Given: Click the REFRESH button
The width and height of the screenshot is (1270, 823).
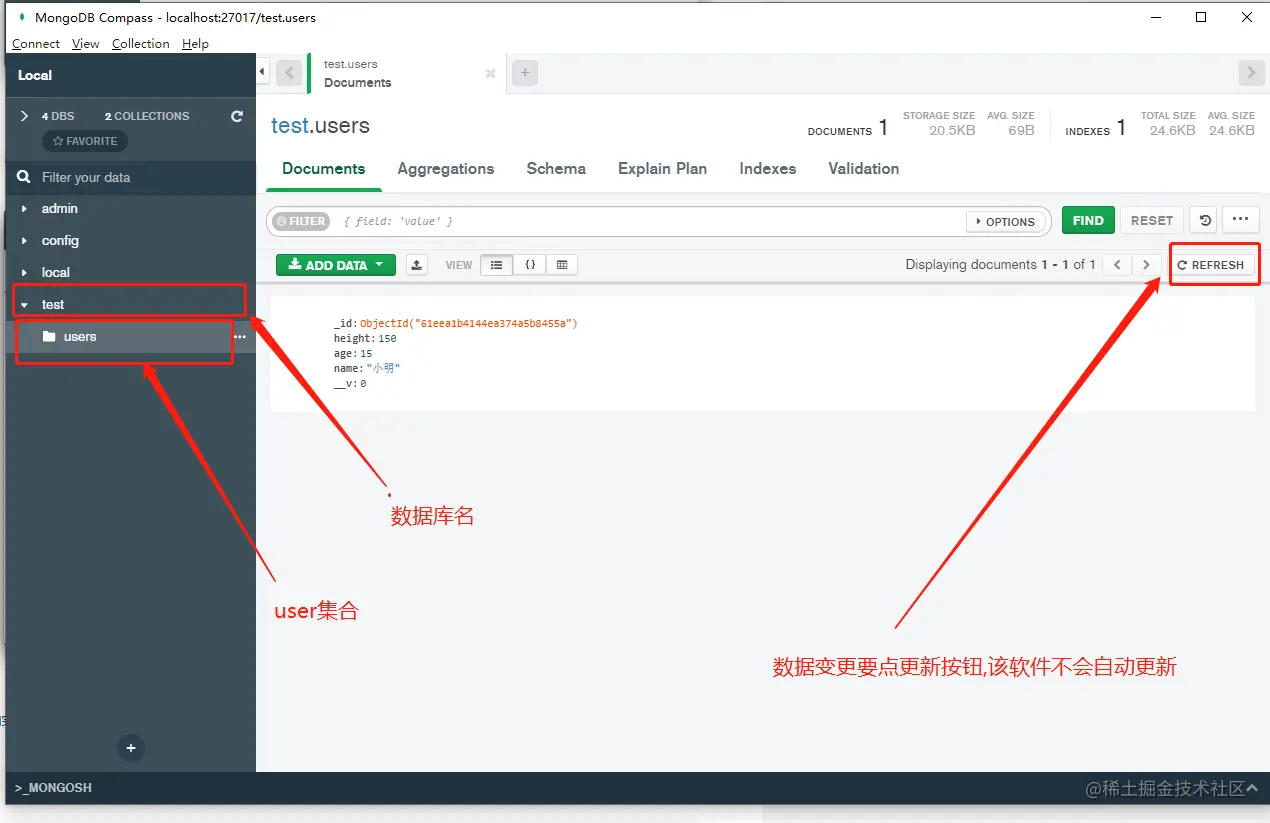Looking at the screenshot, I should pyautogui.click(x=1211, y=265).
